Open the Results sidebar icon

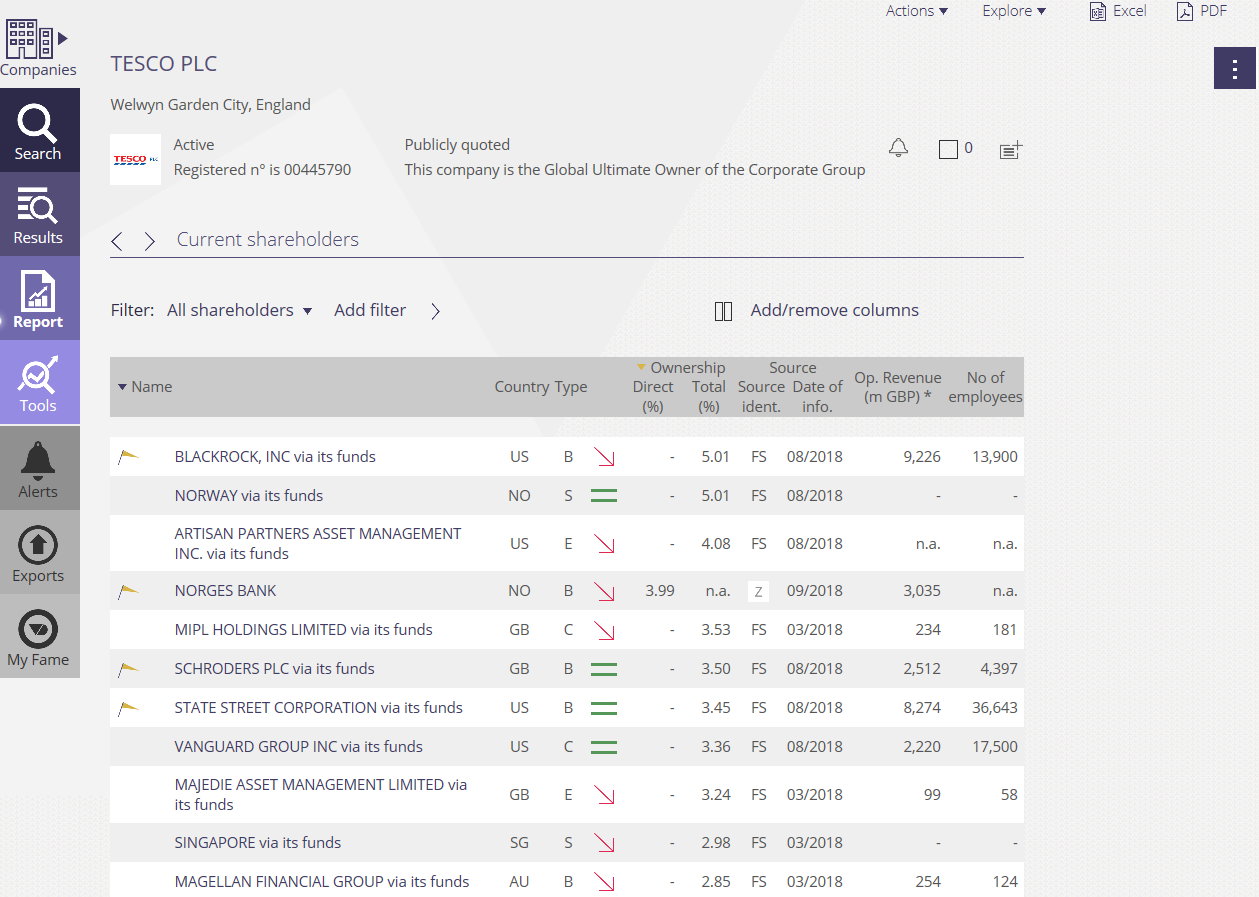click(x=38, y=214)
